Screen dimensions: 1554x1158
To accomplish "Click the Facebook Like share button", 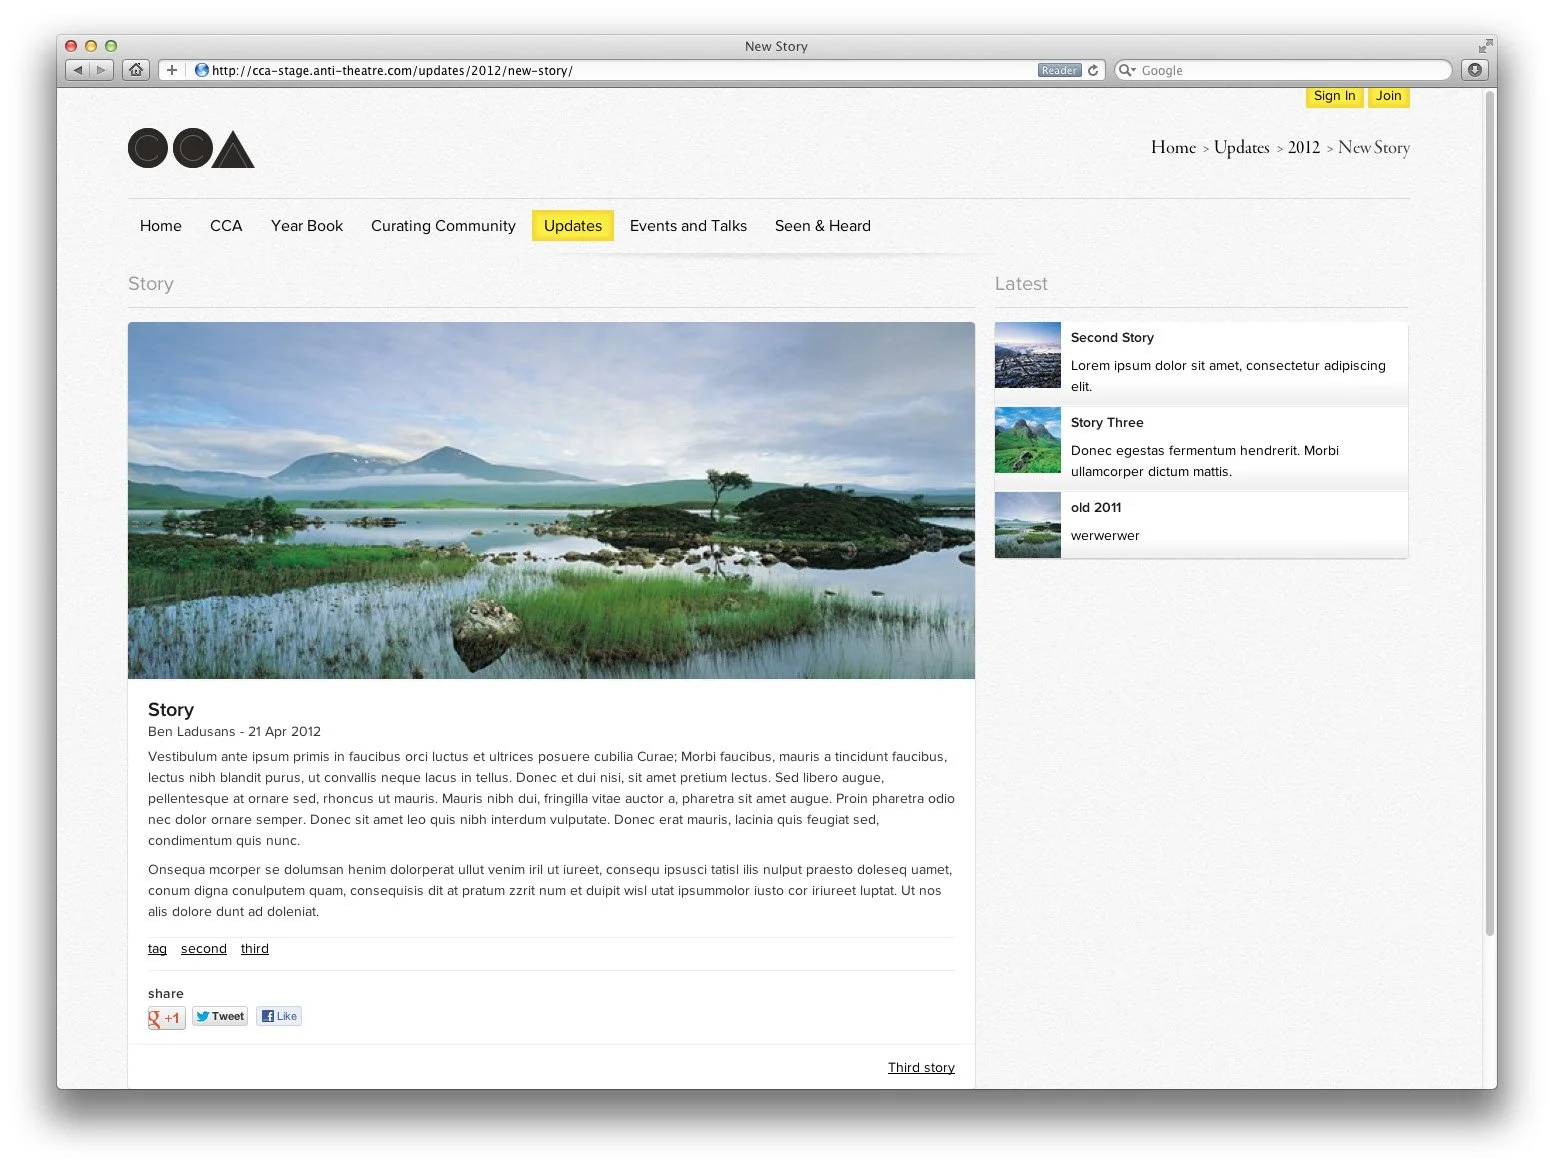I will (279, 1016).
